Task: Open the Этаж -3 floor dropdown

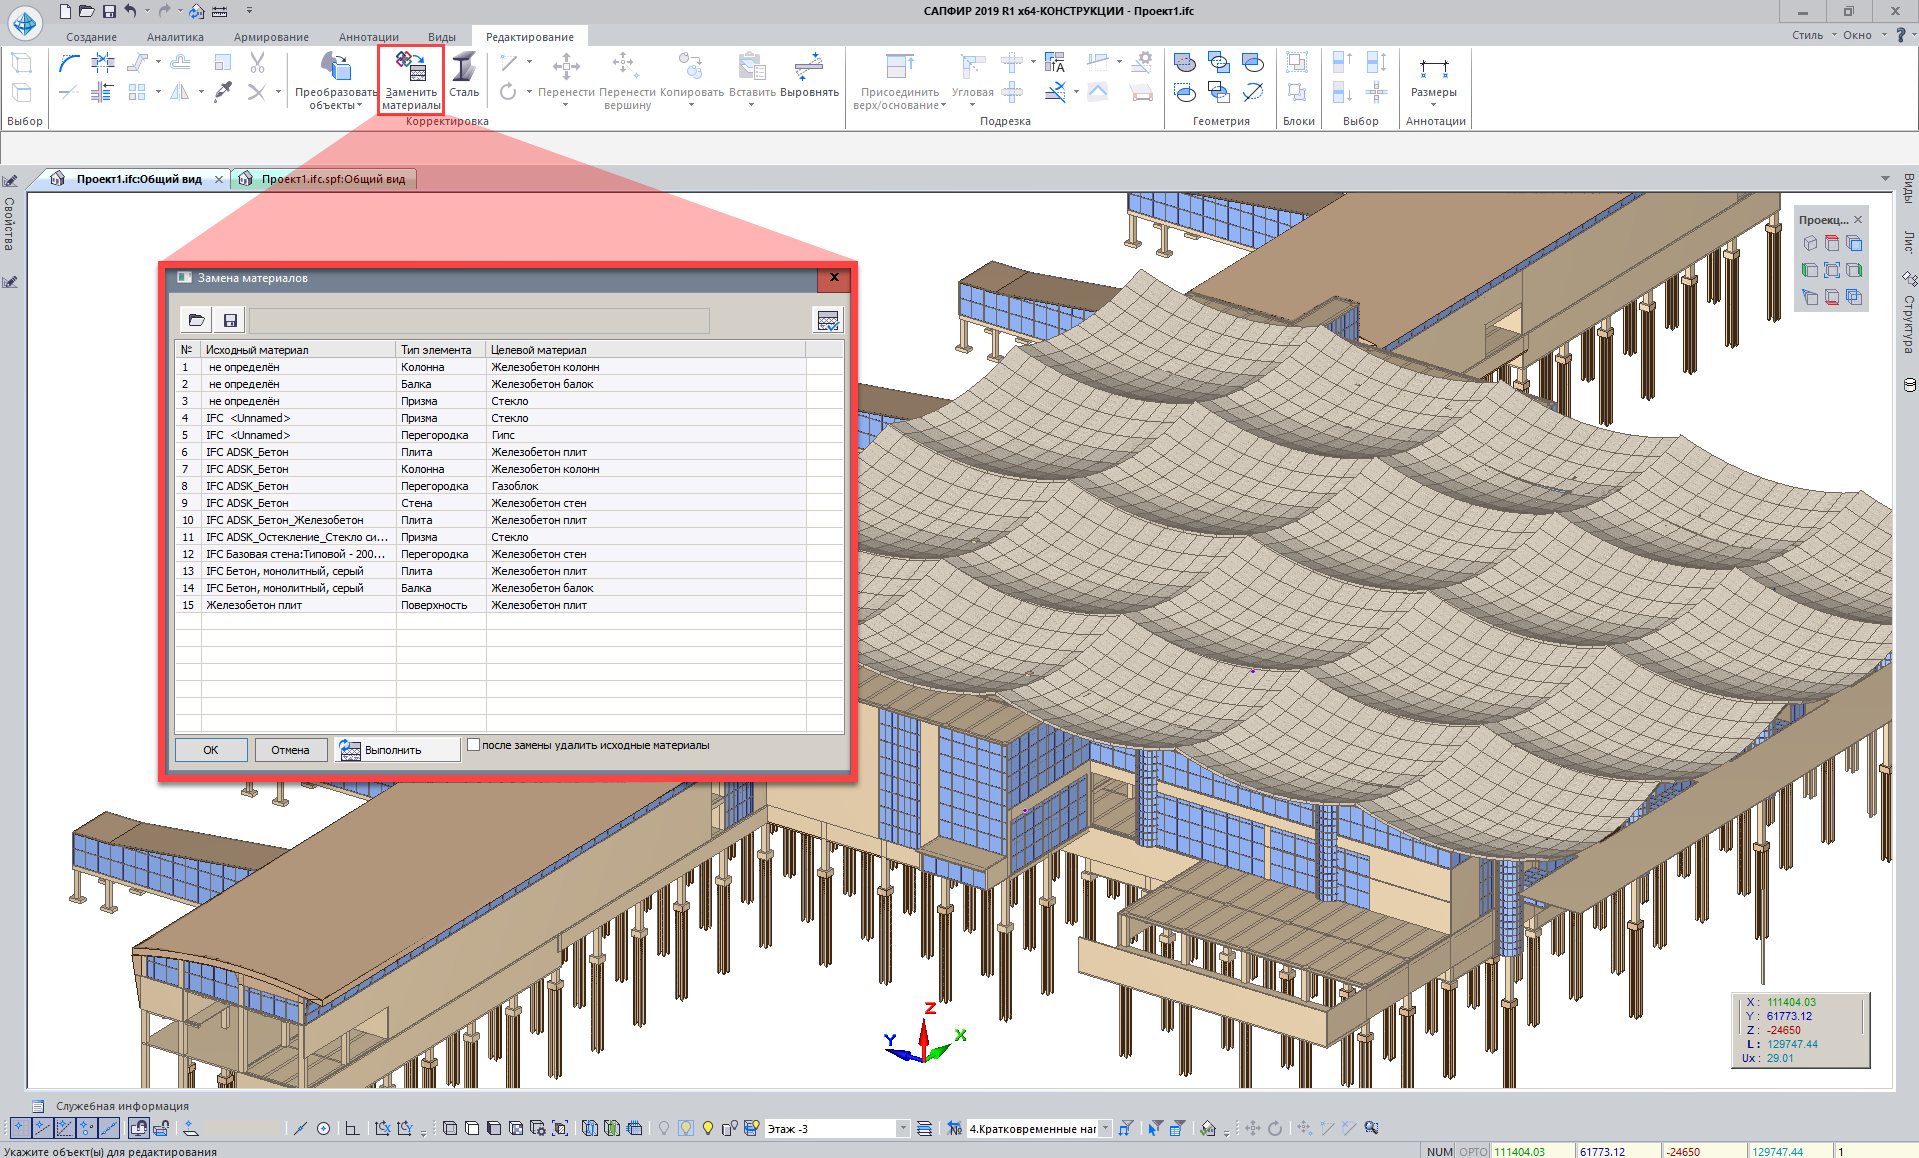Action: pyautogui.click(x=902, y=1128)
